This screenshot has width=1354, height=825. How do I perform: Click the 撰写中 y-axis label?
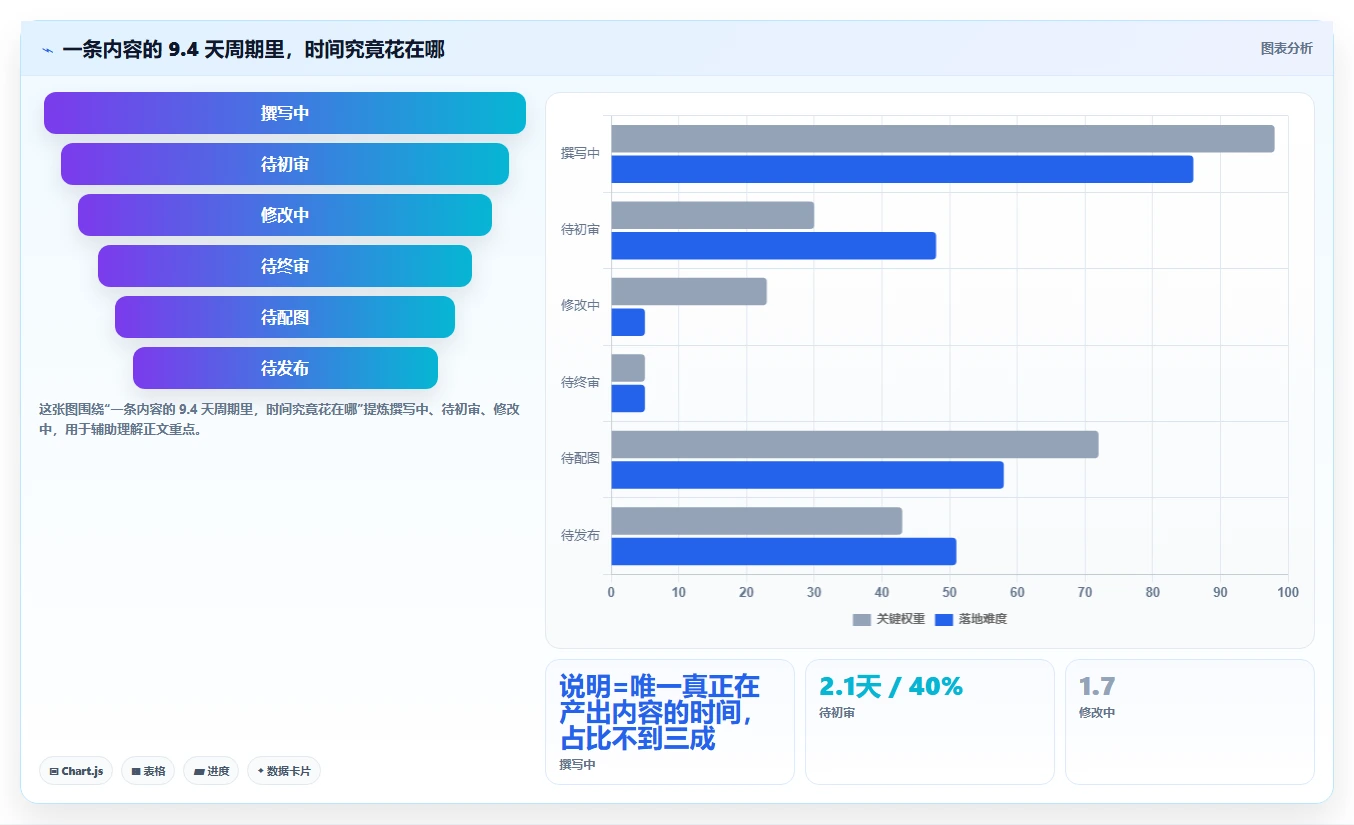click(580, 153)
